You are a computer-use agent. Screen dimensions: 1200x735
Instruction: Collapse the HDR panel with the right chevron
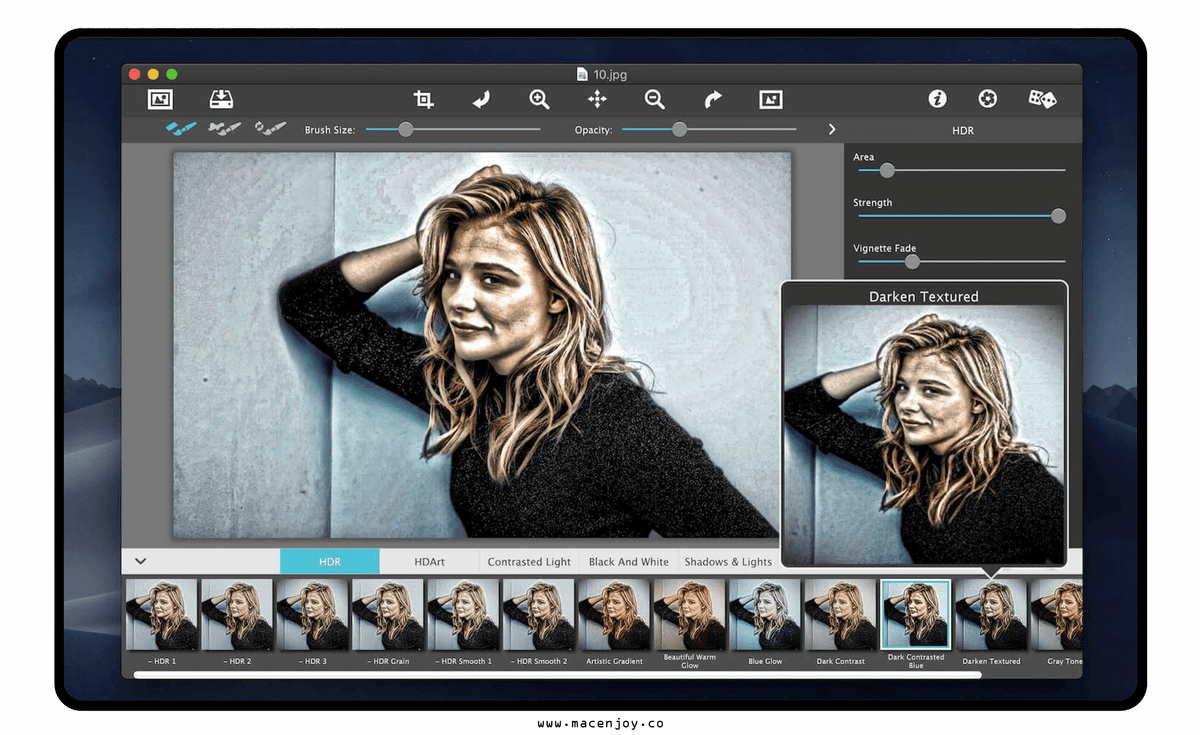point(831,130)
